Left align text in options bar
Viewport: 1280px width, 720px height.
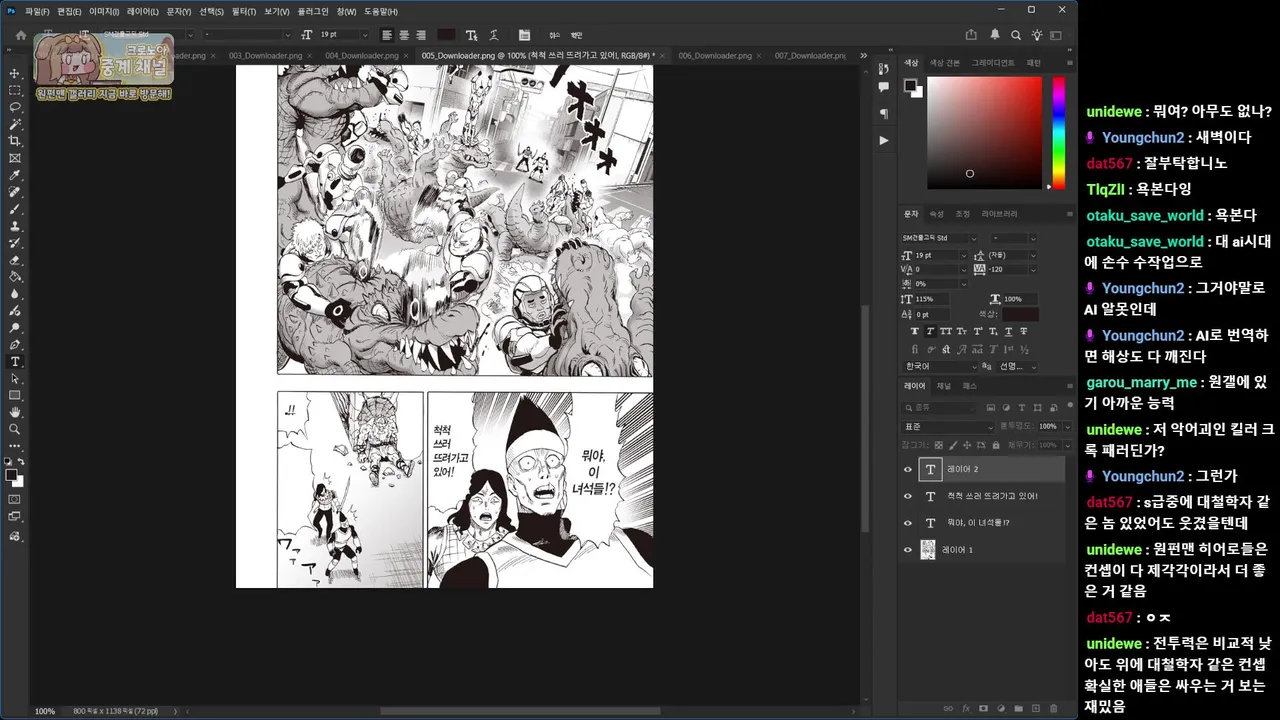pos(387,35)
